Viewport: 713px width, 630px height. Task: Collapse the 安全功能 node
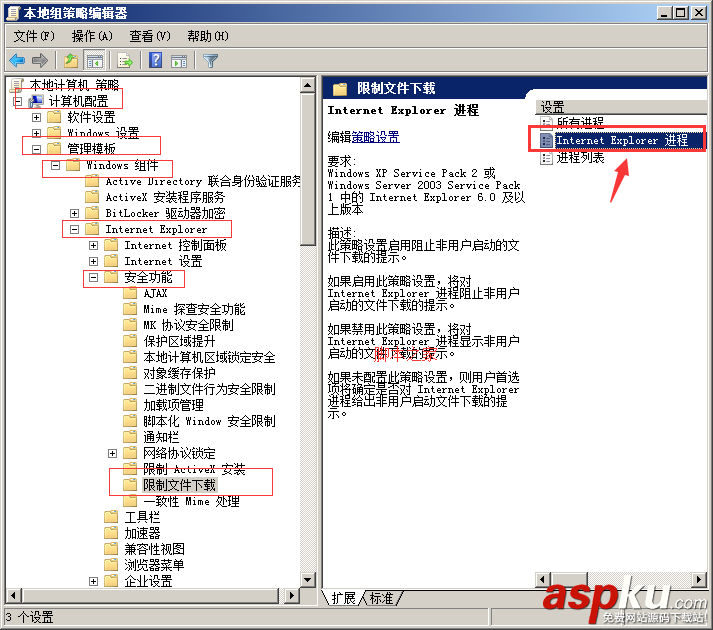coord(94,277)
